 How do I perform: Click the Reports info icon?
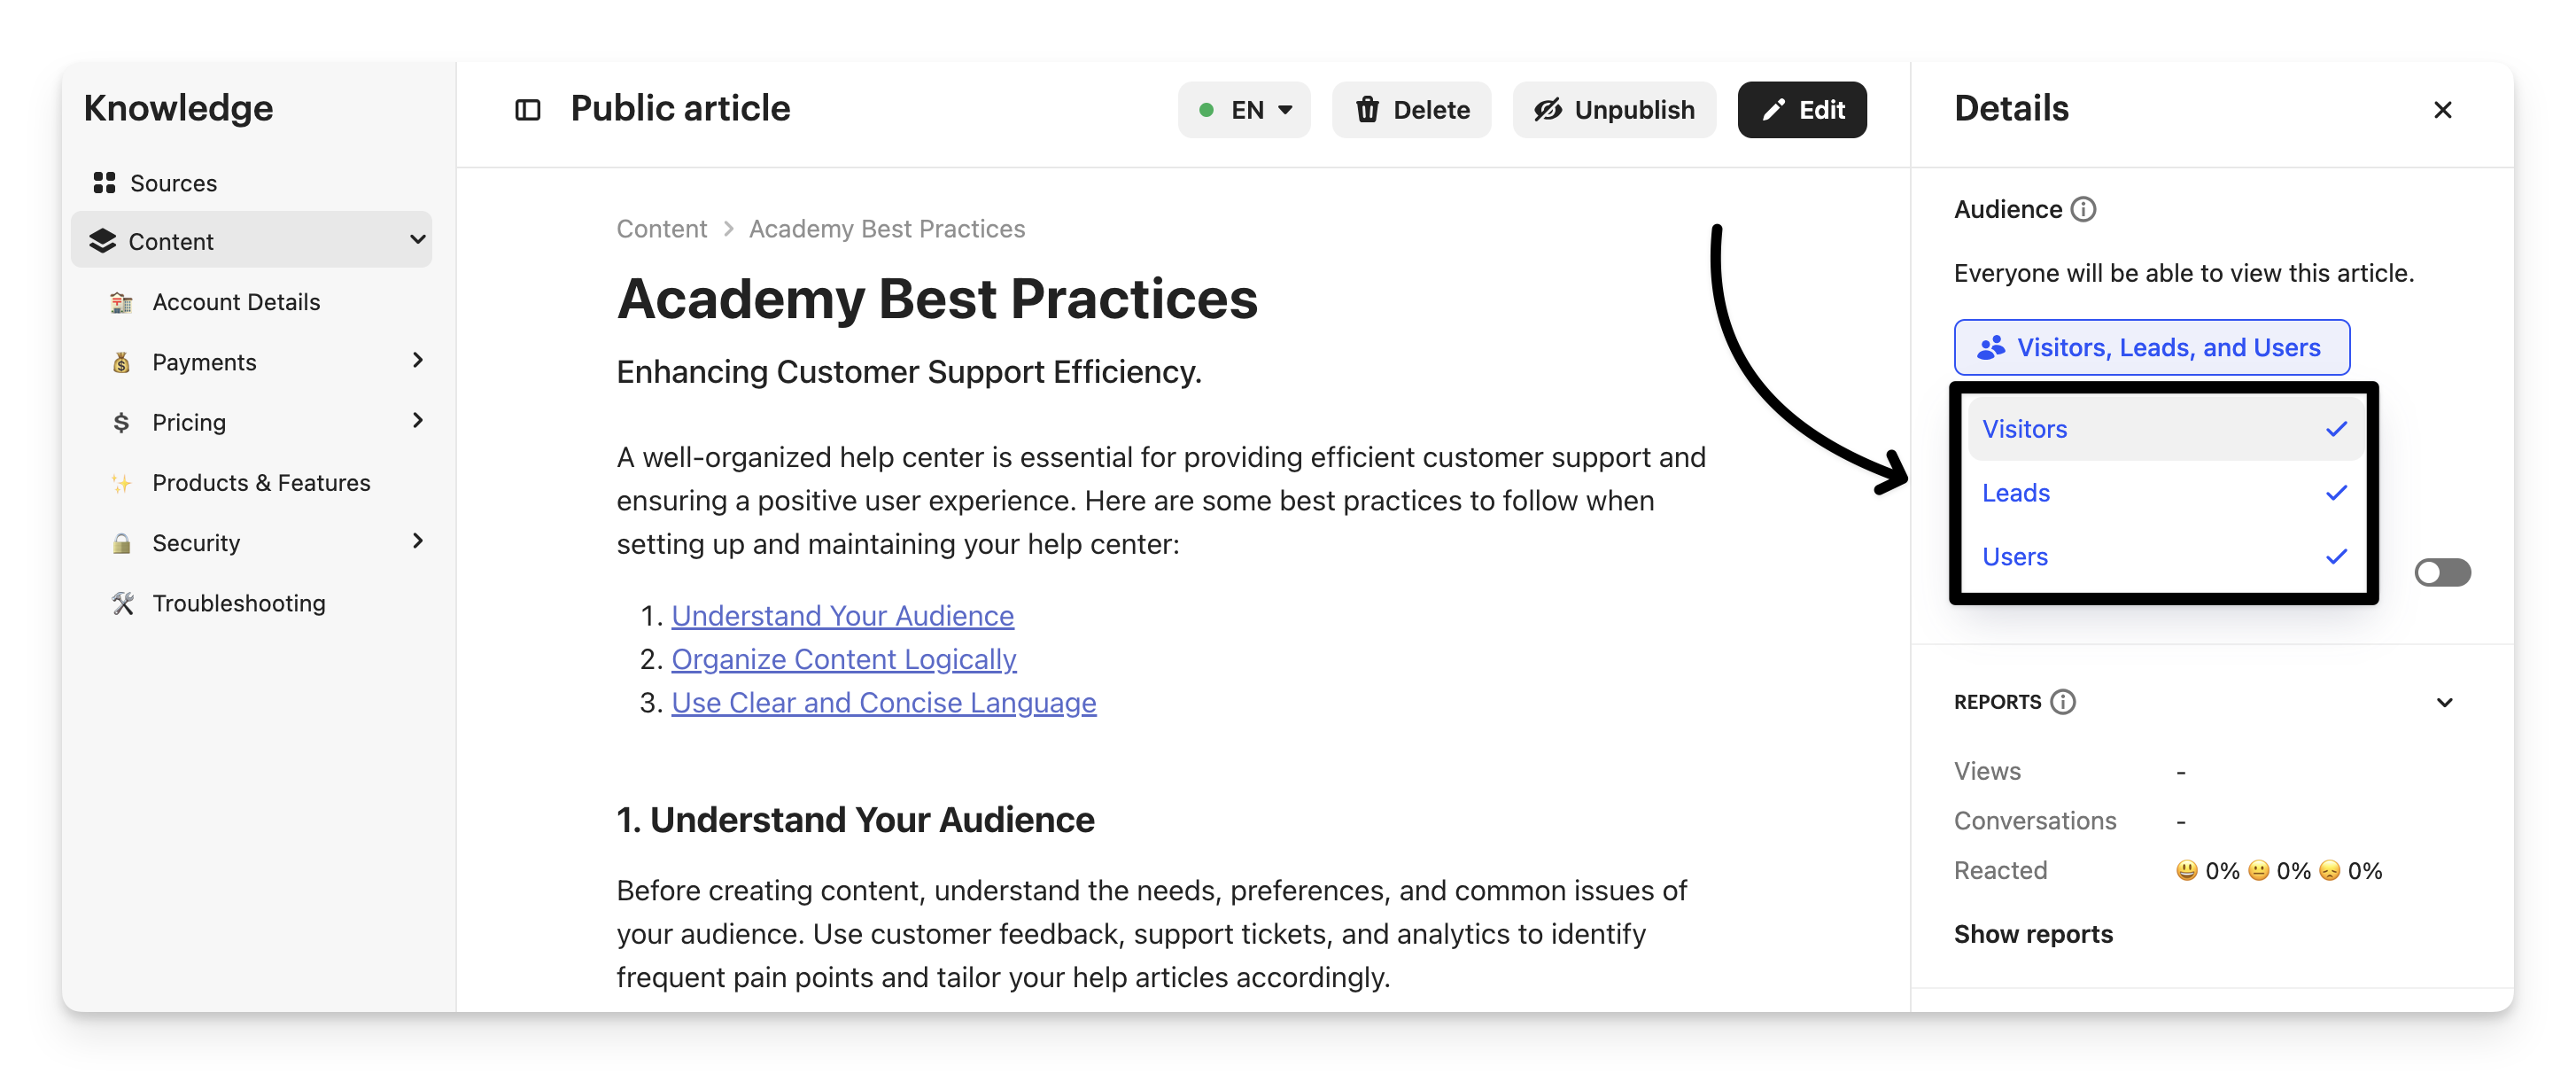pyautogui.click(x=2062, y=702)
